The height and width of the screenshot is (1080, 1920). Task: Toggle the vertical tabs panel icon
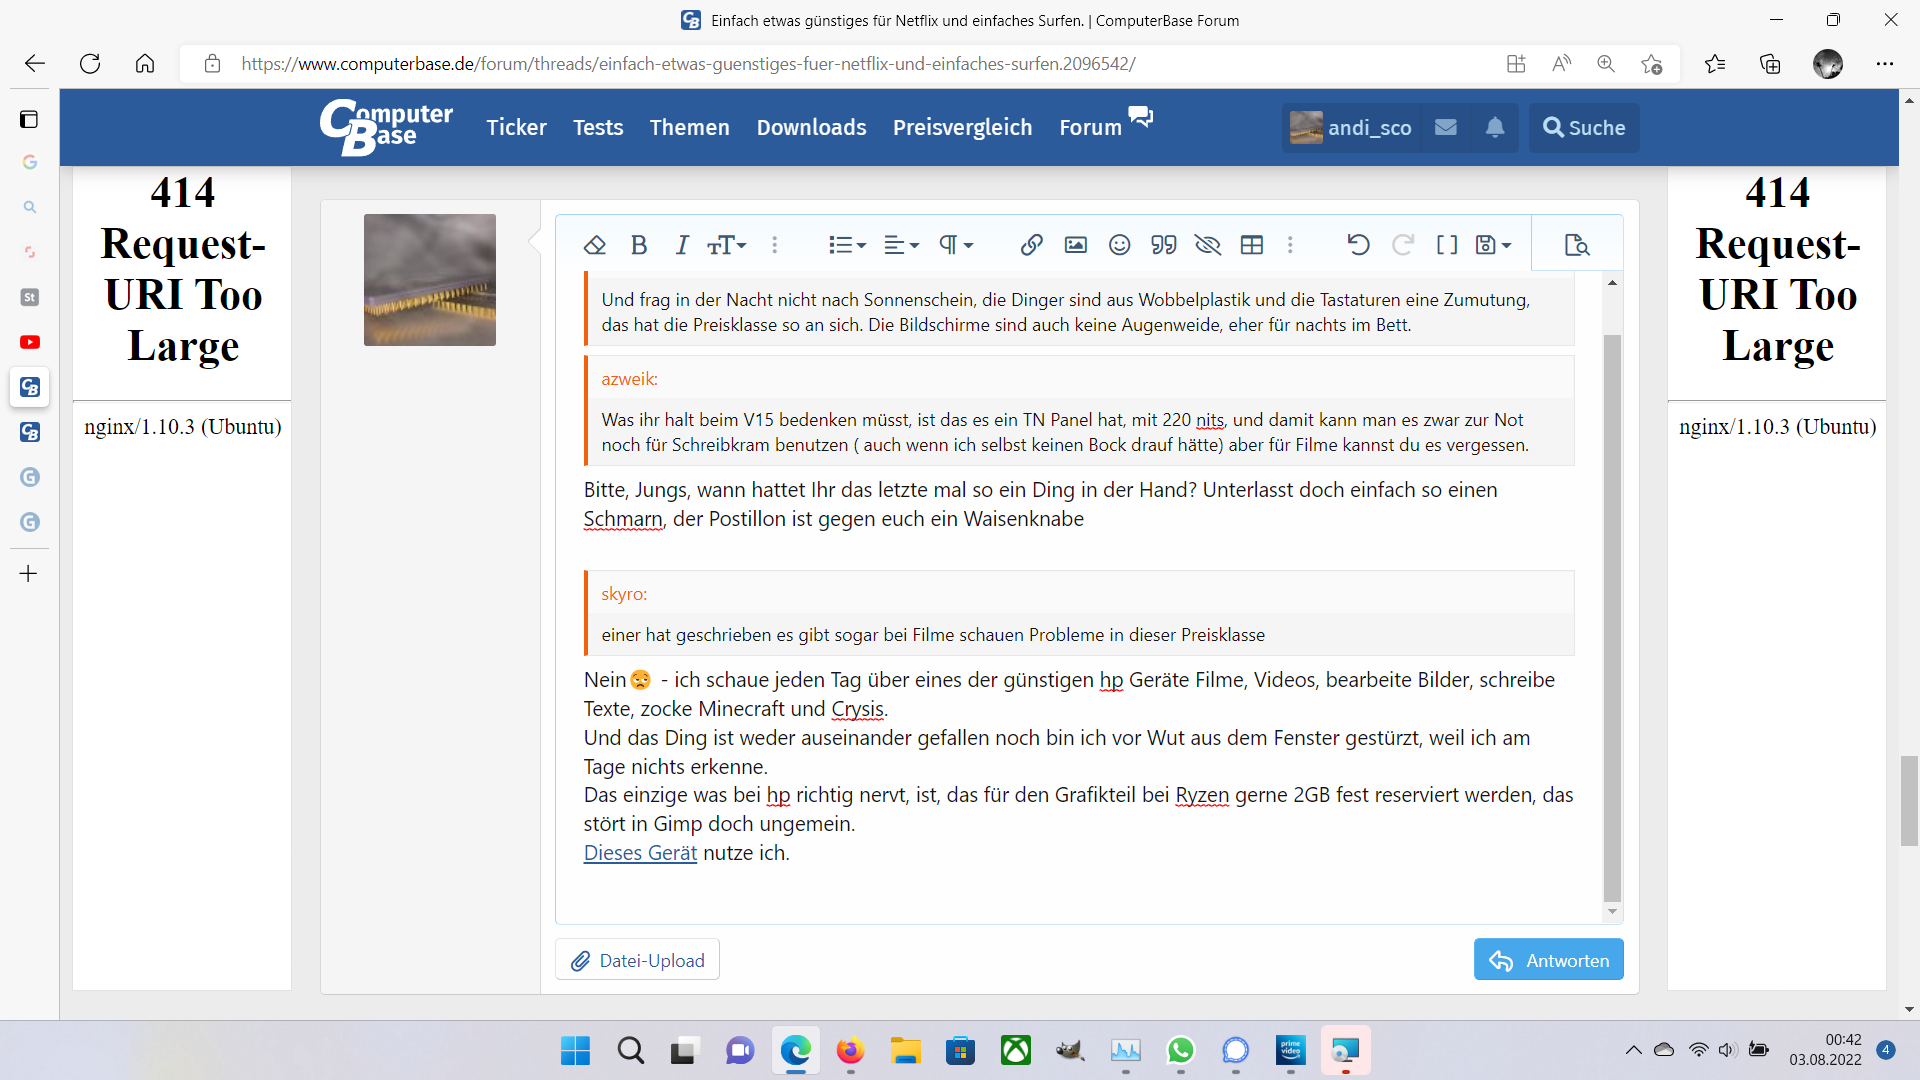coord(29,120)
